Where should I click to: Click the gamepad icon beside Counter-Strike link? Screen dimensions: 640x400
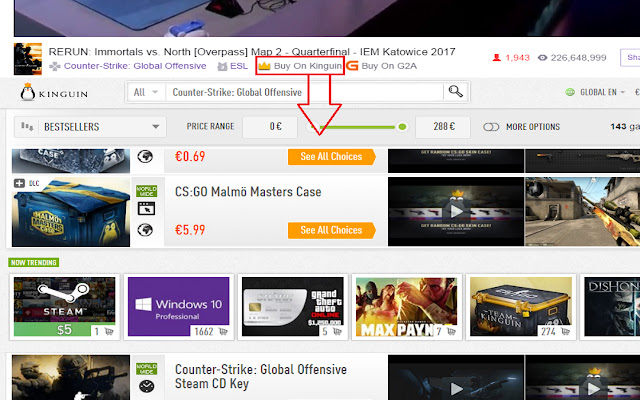coord(55,66)
